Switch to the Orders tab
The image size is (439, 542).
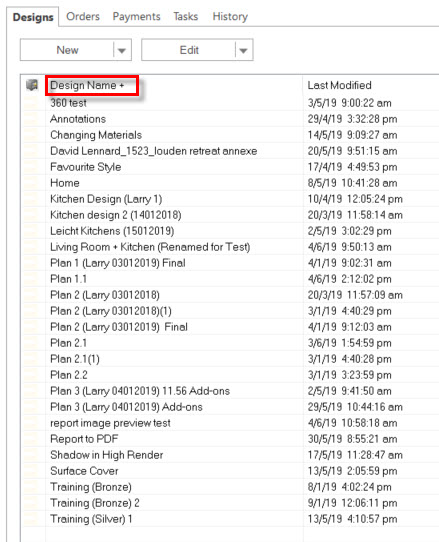[83, 17]
